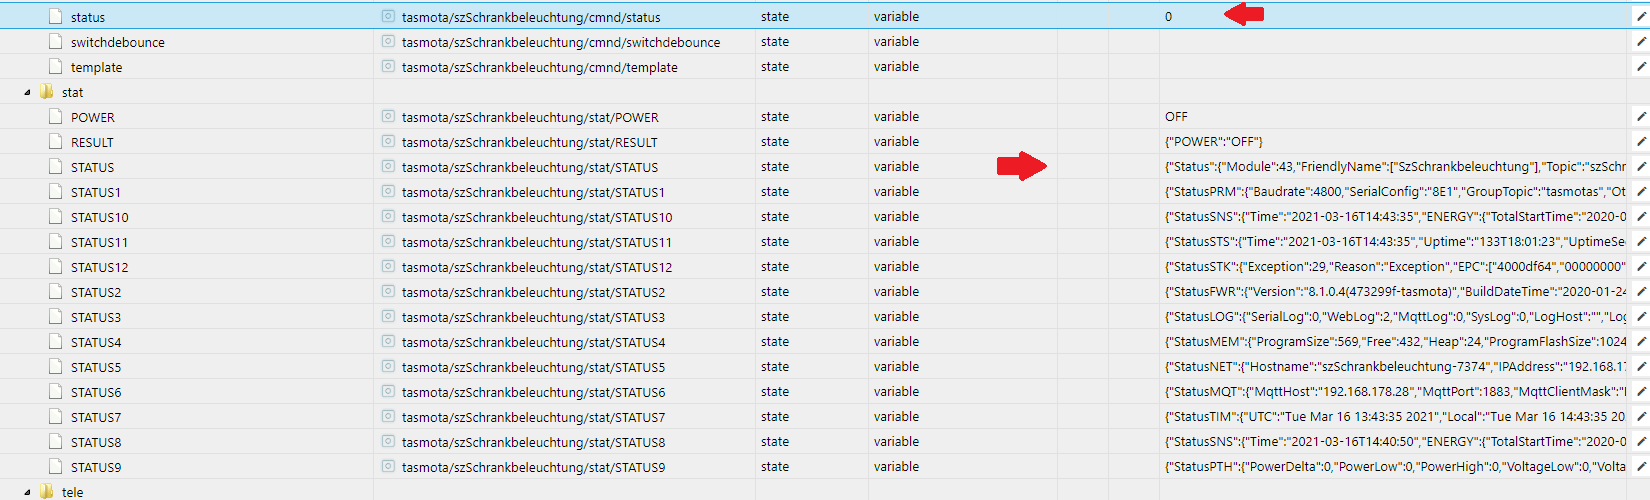Image resolution: width=1650 pixels, height=500 pixels.
Task: Select the STATUS10 object
Action: pyautogui.click(x=100, y=217)
